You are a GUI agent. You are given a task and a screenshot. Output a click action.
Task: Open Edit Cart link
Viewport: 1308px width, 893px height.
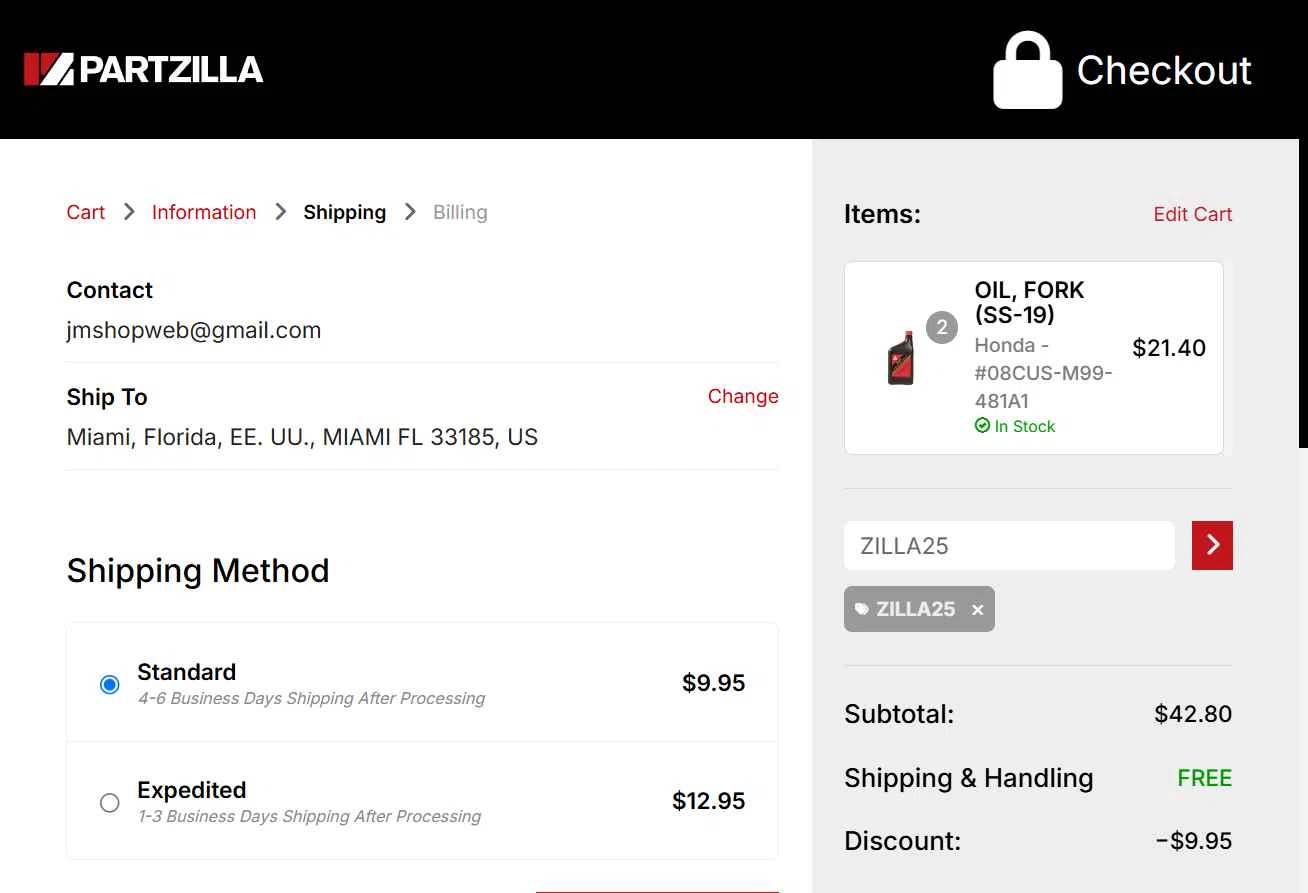[x=1192, y=214]
